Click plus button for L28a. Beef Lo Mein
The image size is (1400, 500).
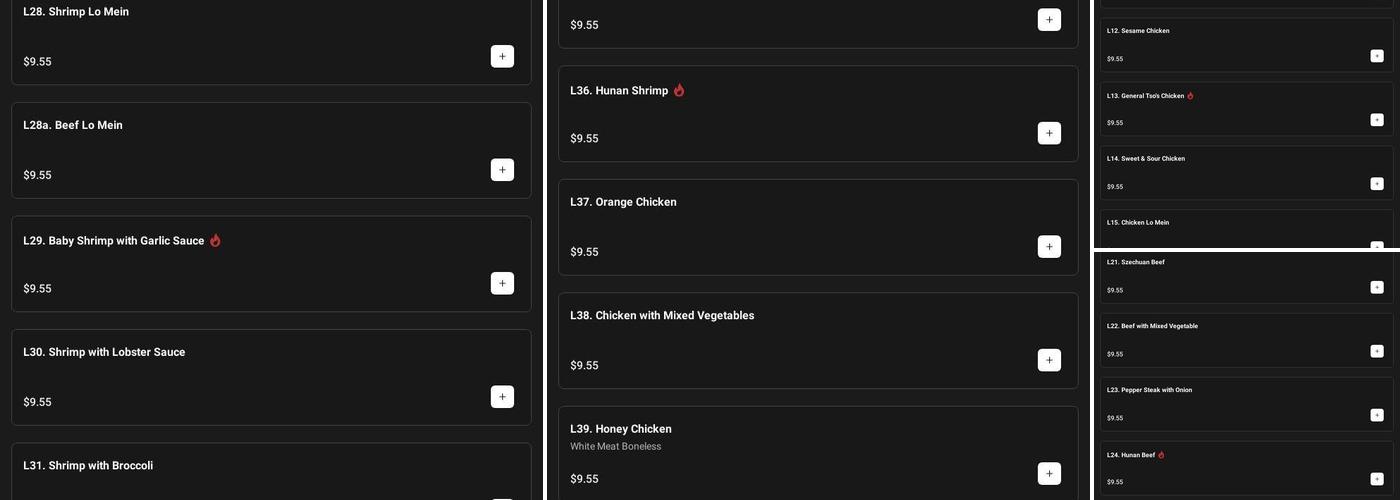(x=502, y=170)
